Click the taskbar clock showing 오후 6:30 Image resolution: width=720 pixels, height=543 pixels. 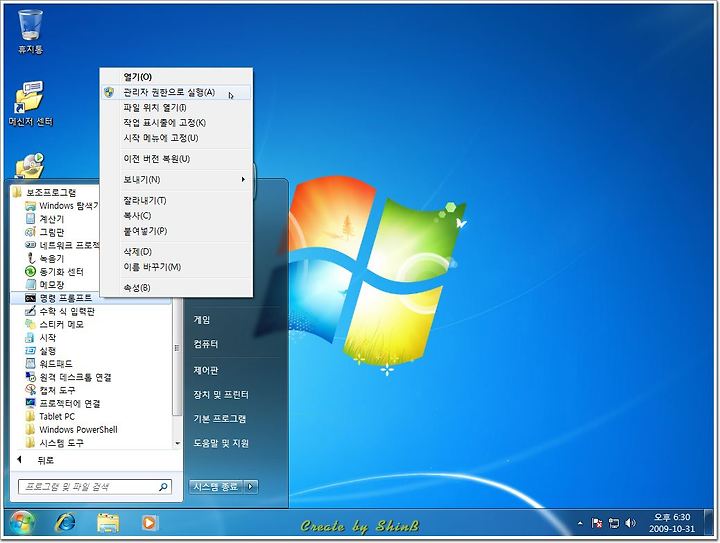(672, 523)
